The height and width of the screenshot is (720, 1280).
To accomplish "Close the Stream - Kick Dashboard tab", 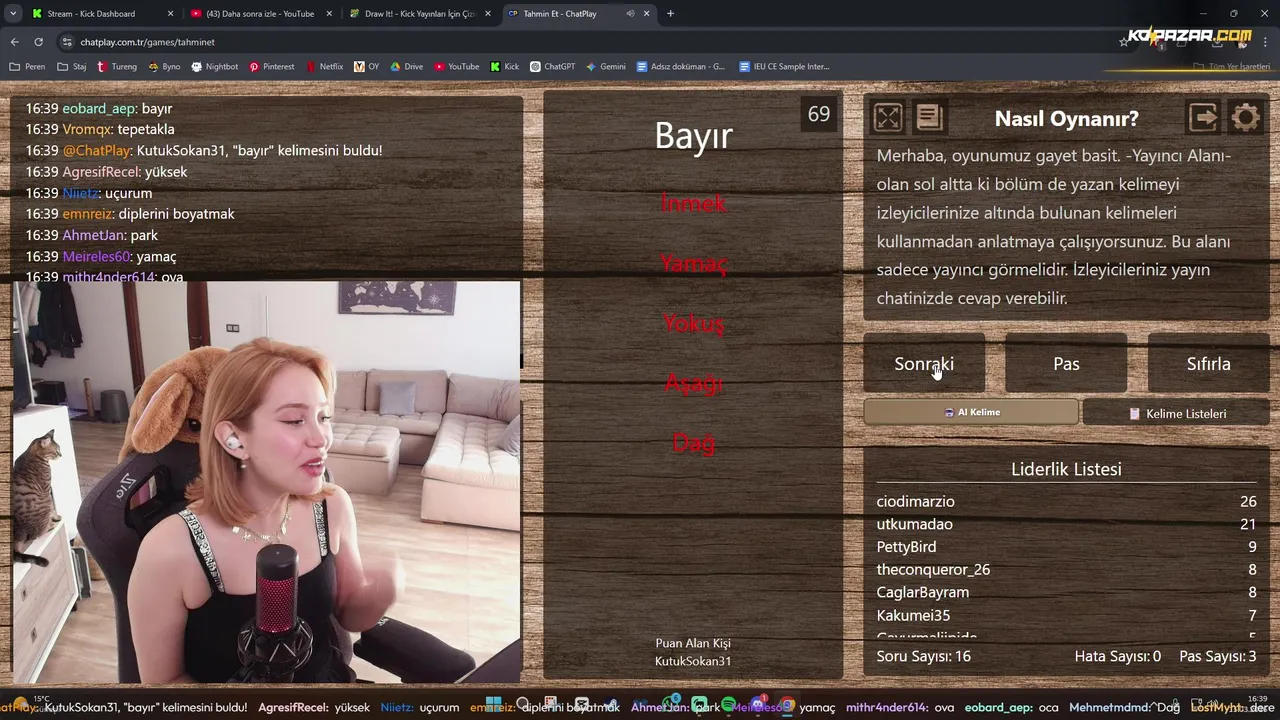I will (170, 14).
